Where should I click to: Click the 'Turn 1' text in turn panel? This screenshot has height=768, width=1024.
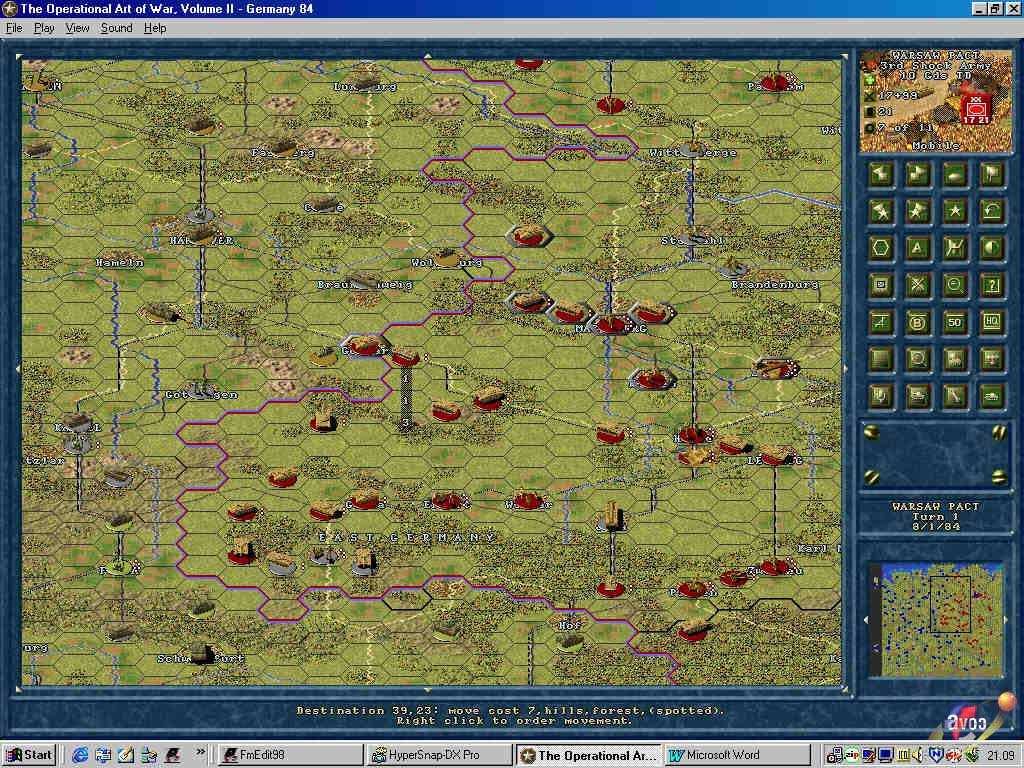click(935, 516)
